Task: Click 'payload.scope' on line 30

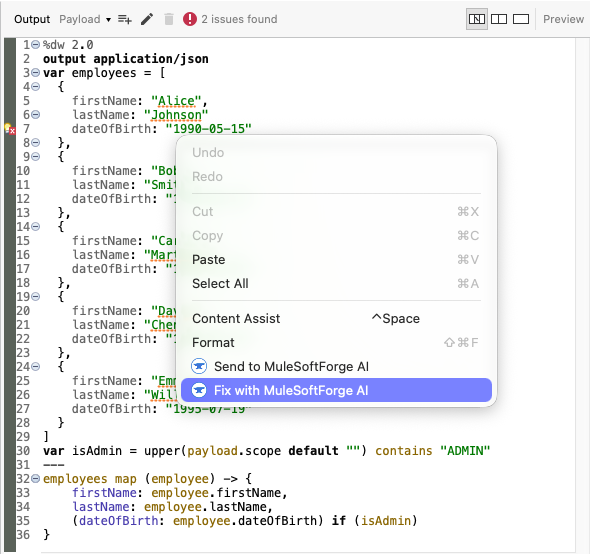Action: click(x=234, y=451)
